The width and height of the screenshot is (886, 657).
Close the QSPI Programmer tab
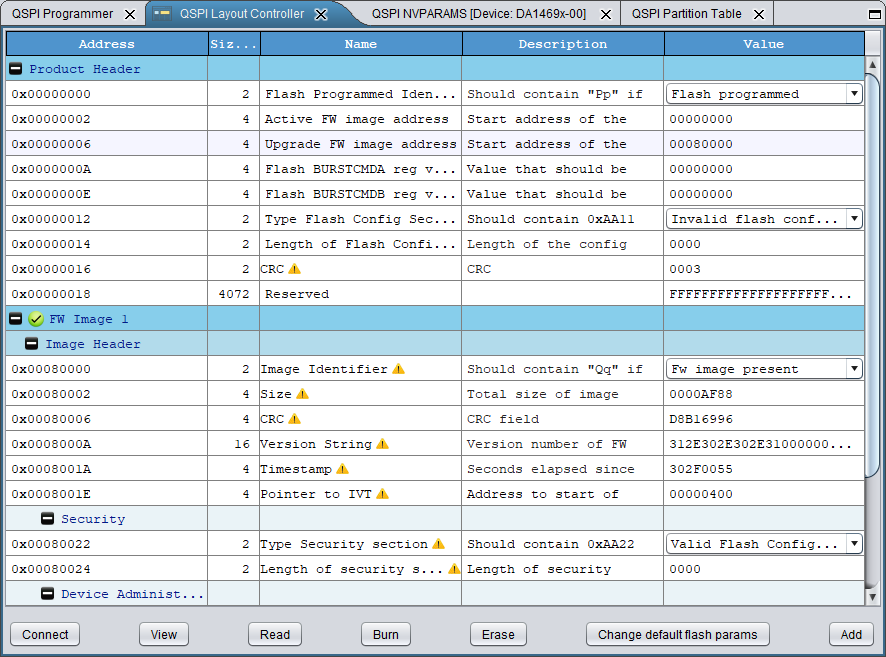click(130, 14)
